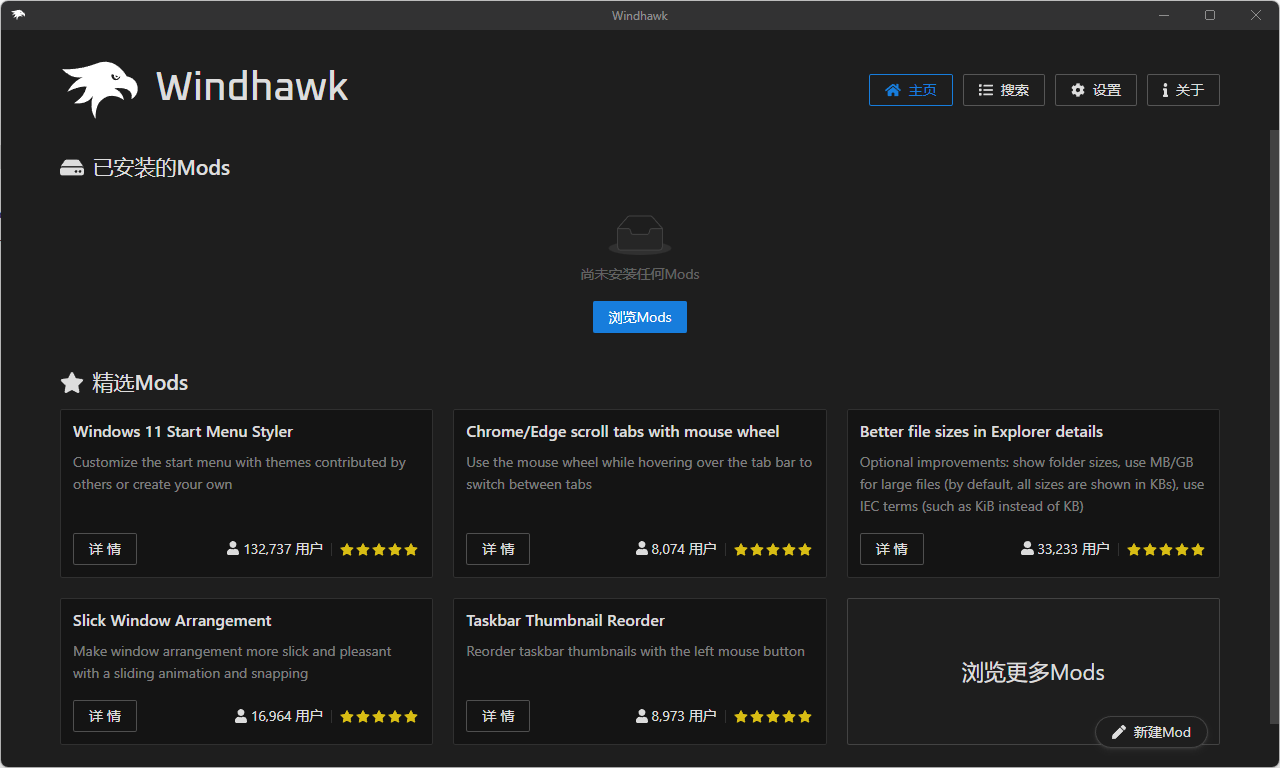This screenshot has height=768, width=1280.
Task: Minimize the Windhawk window
Action: tap(1164, 15)
